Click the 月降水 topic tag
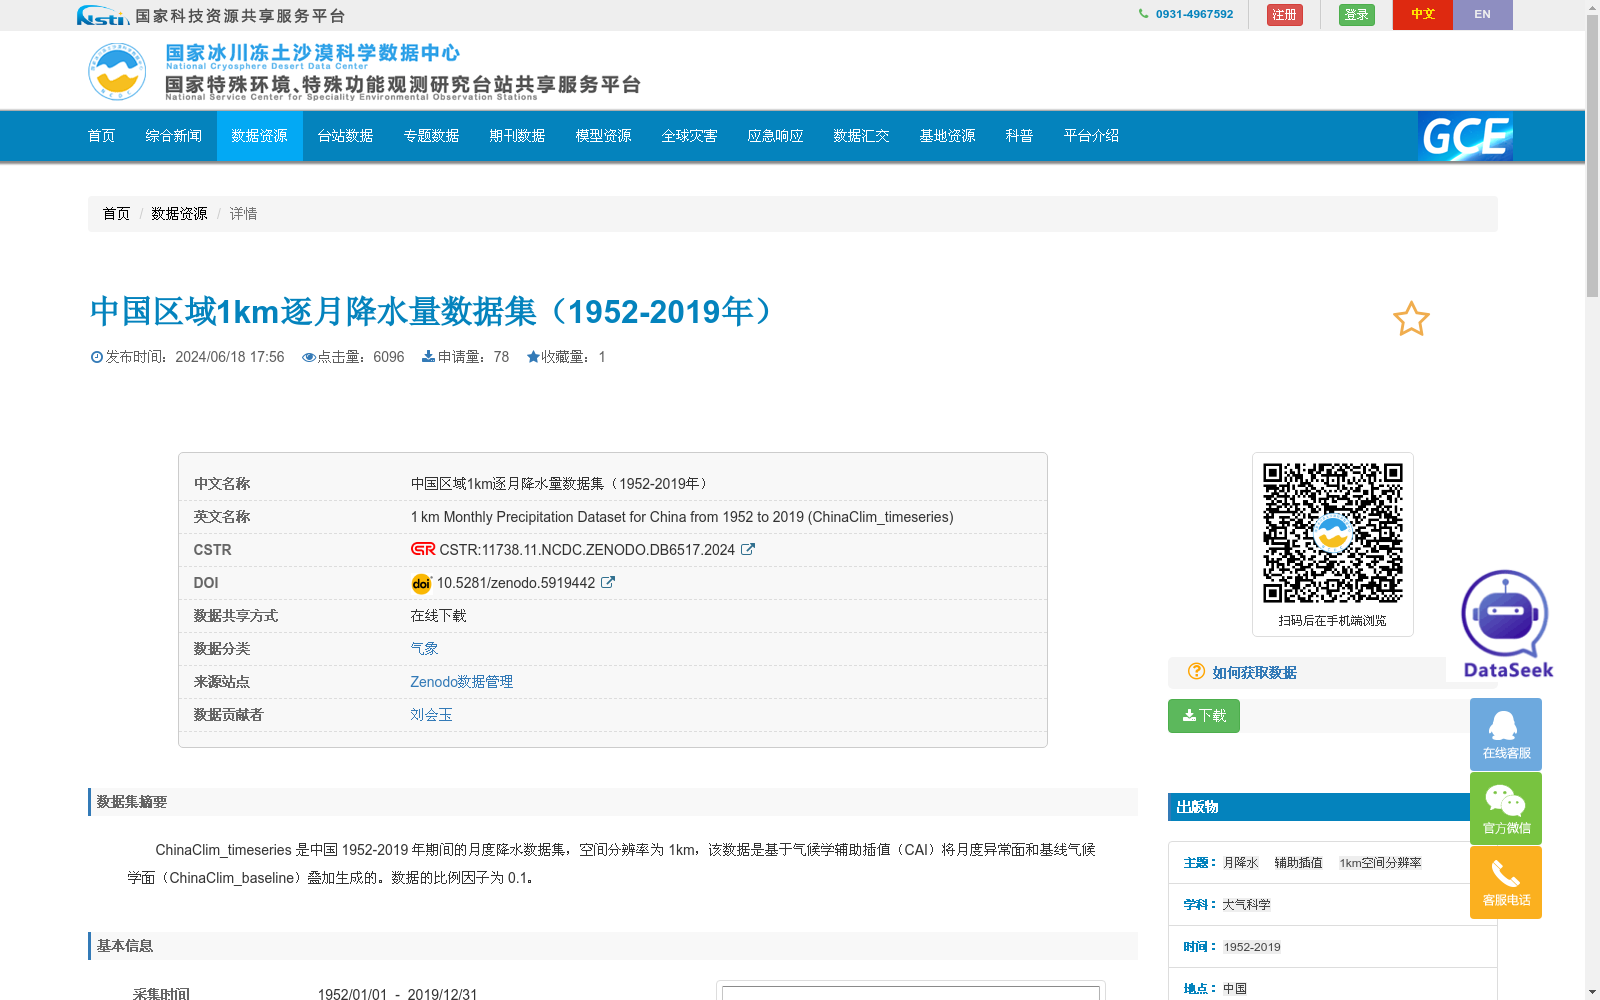This screenshot has width=1600, height=1000. 1241,862
